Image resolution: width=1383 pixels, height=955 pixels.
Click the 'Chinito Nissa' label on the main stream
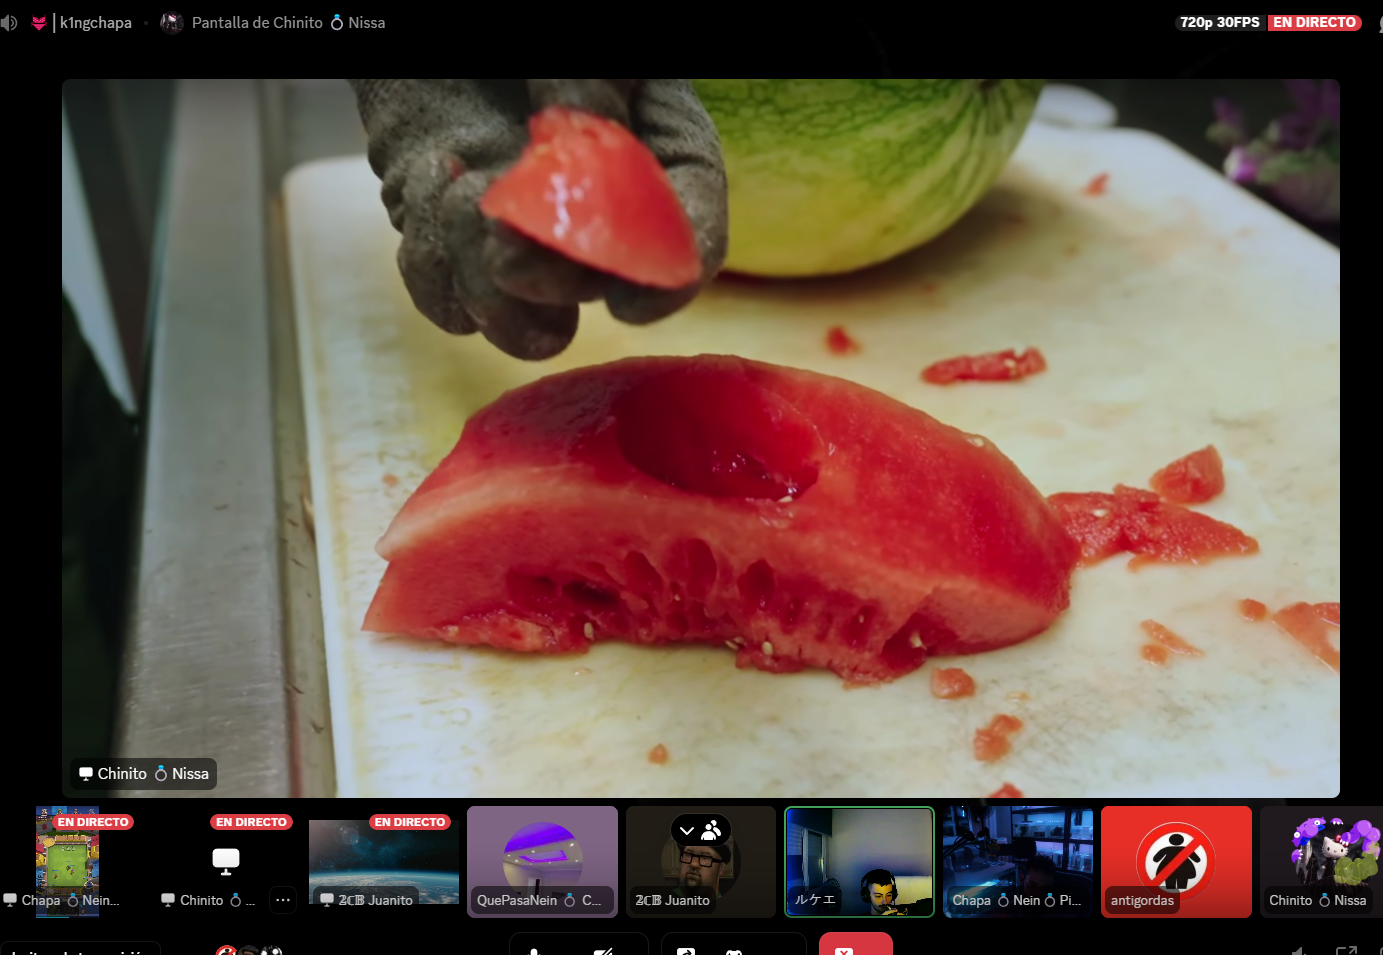click(144, 774)
